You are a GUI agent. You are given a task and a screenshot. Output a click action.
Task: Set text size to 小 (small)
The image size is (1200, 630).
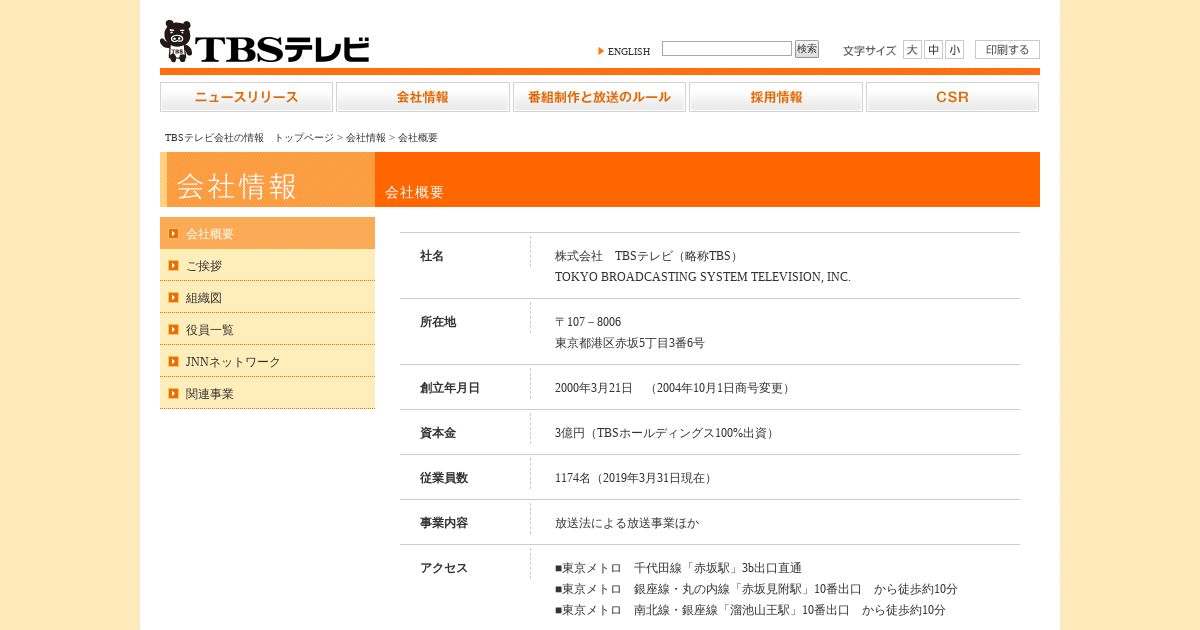(x=954, y=49)
